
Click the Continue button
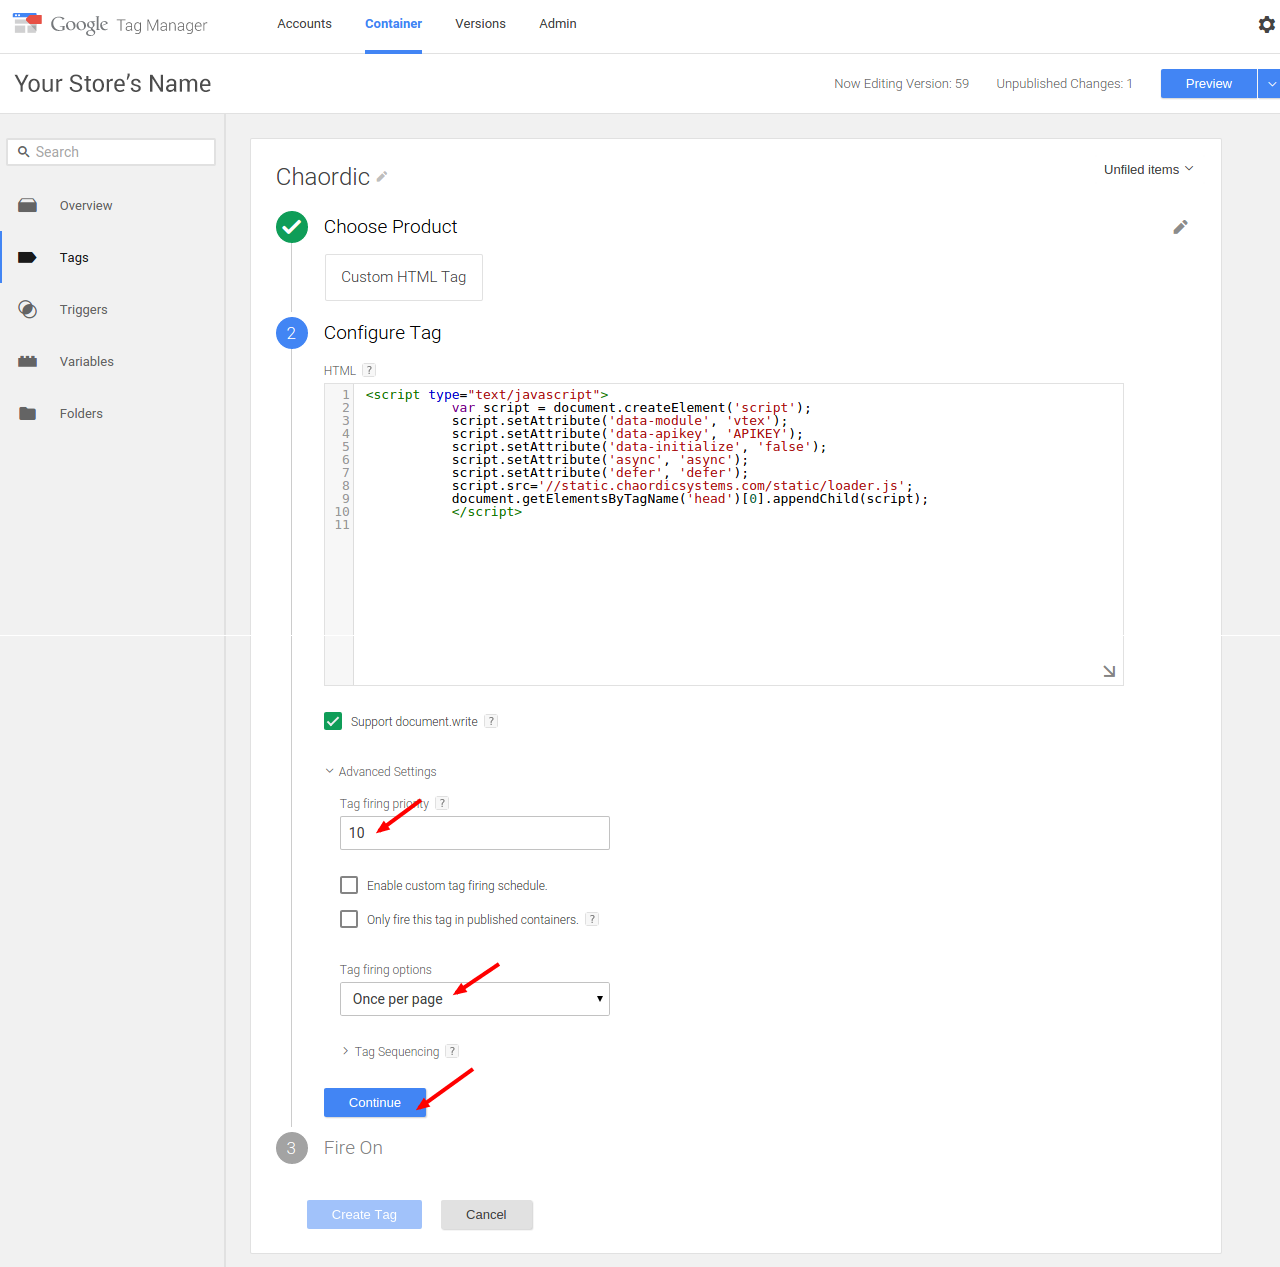(375, 1102)
